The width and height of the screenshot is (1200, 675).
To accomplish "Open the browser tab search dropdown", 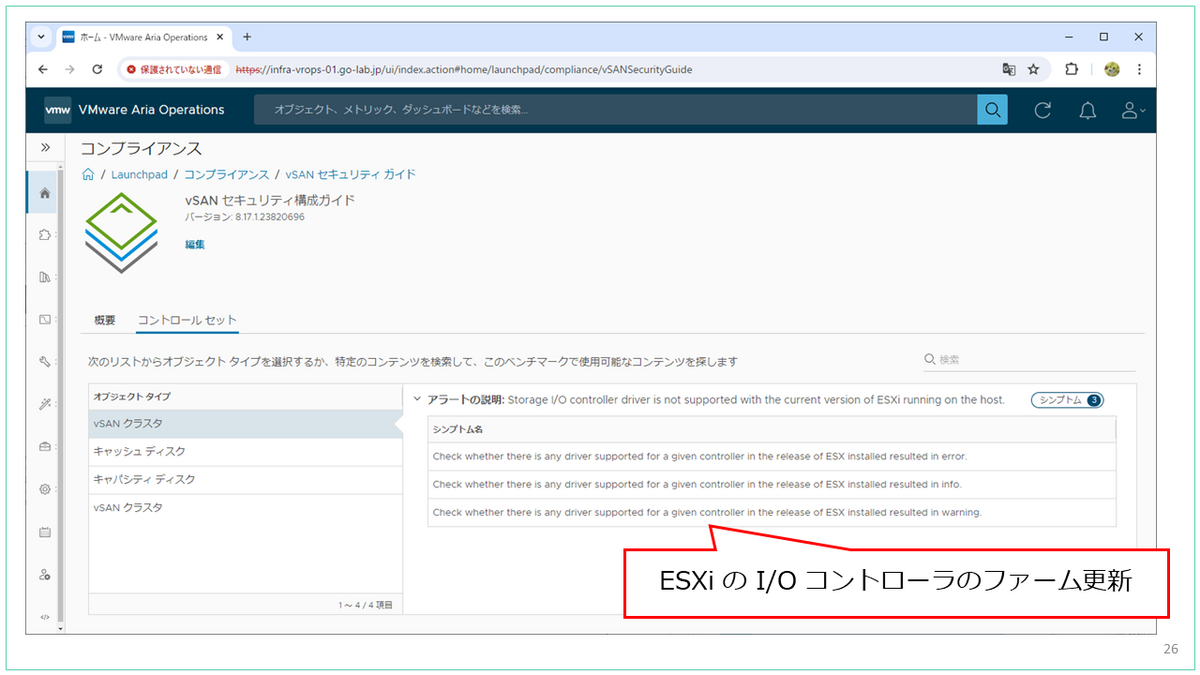I will [42, 37].
